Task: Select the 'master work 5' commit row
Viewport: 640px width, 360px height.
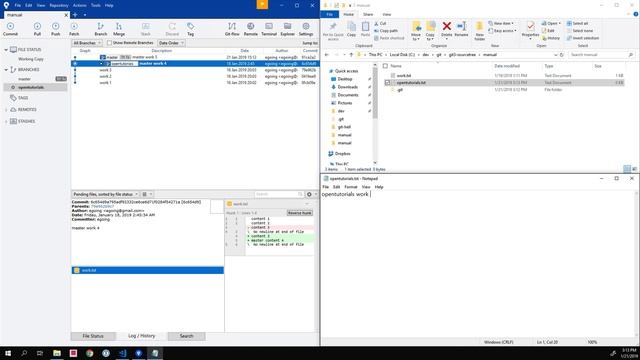Action: click(195, 57)
